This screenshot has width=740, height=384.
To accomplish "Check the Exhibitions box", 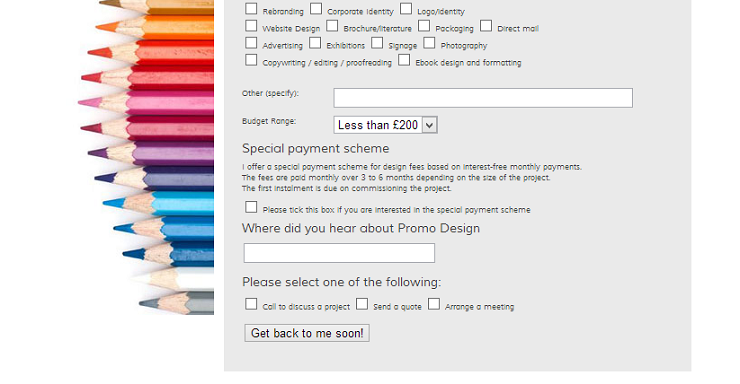I will tap(315, 43).
